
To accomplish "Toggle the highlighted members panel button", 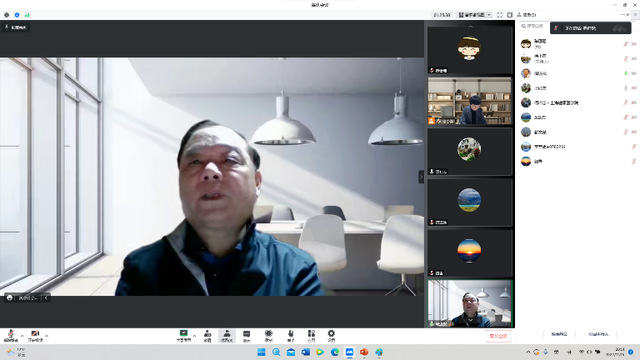I will tap(227, 336).
